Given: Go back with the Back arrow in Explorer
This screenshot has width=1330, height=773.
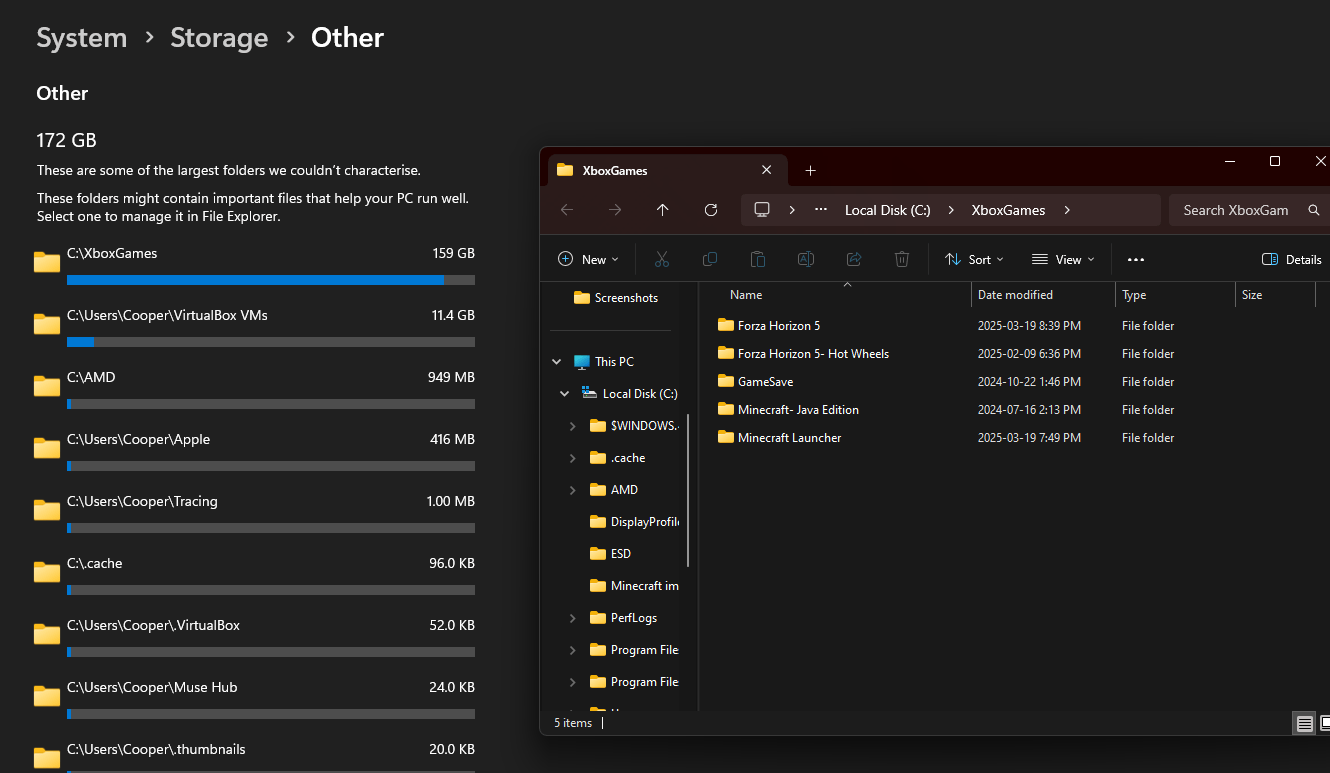Looking at the screenshot, I should [x=567, y=210].
